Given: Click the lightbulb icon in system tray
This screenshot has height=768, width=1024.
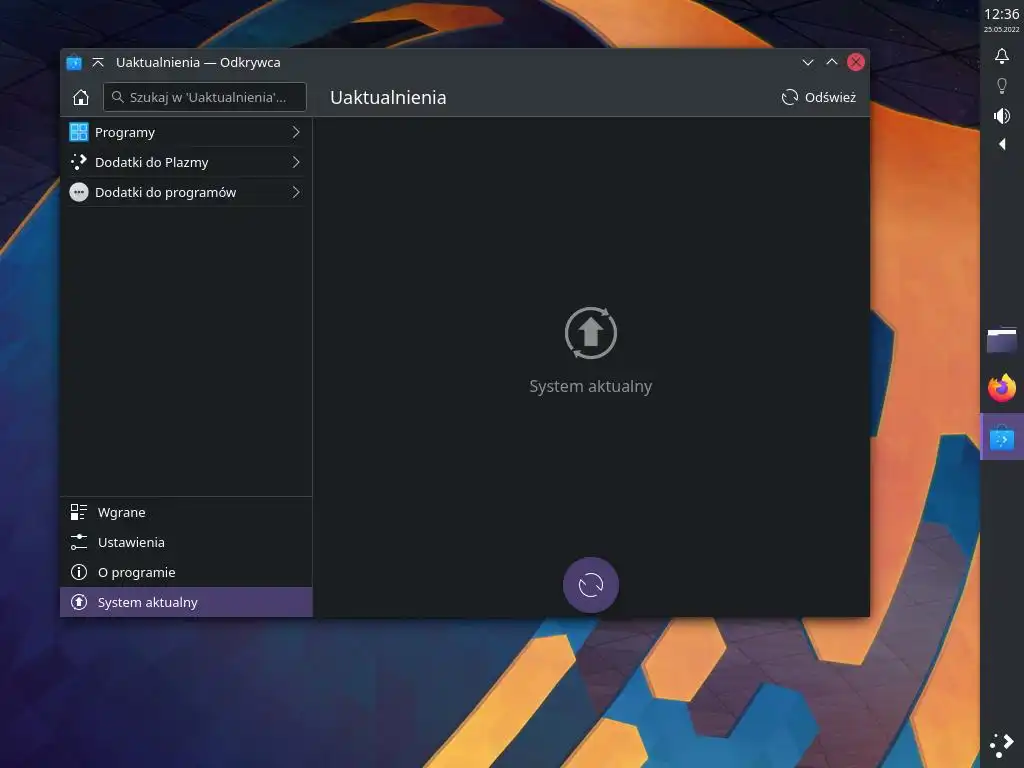Looking at the screenshot, I should tap(1002, 86).
